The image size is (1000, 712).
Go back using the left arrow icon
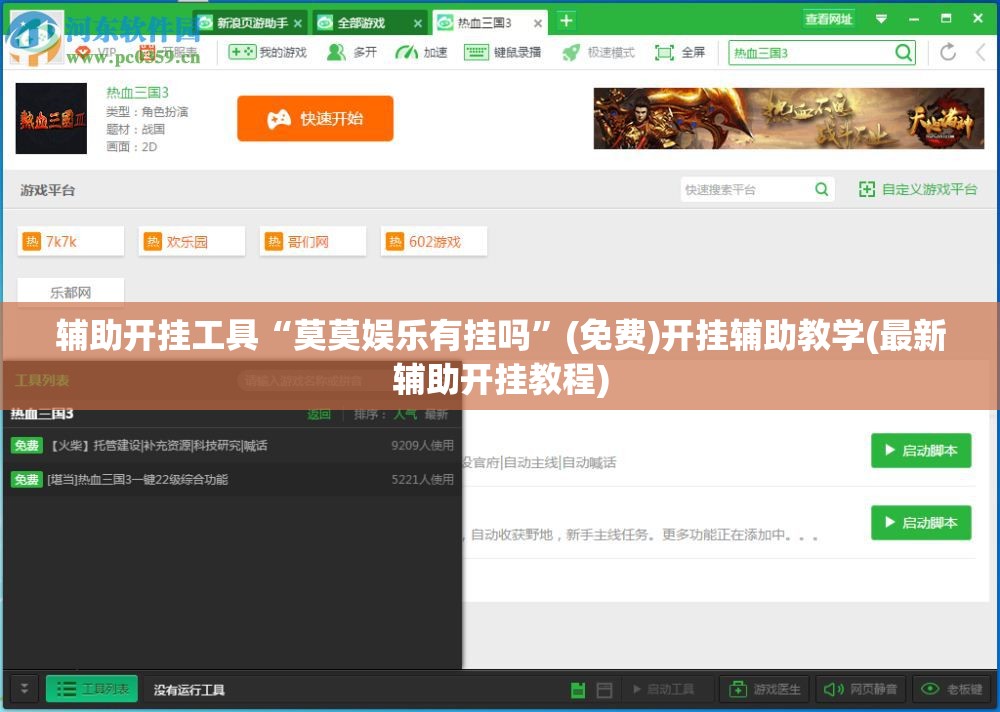981,52
